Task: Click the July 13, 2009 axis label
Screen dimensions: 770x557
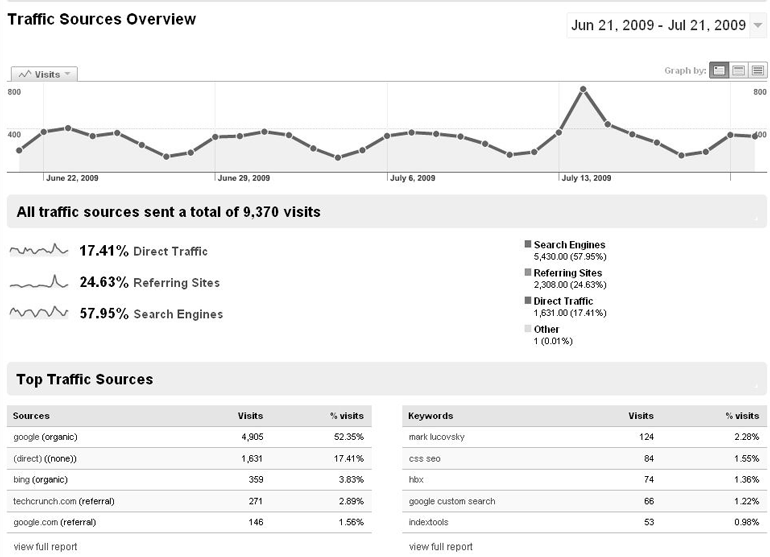Action: 586,178
